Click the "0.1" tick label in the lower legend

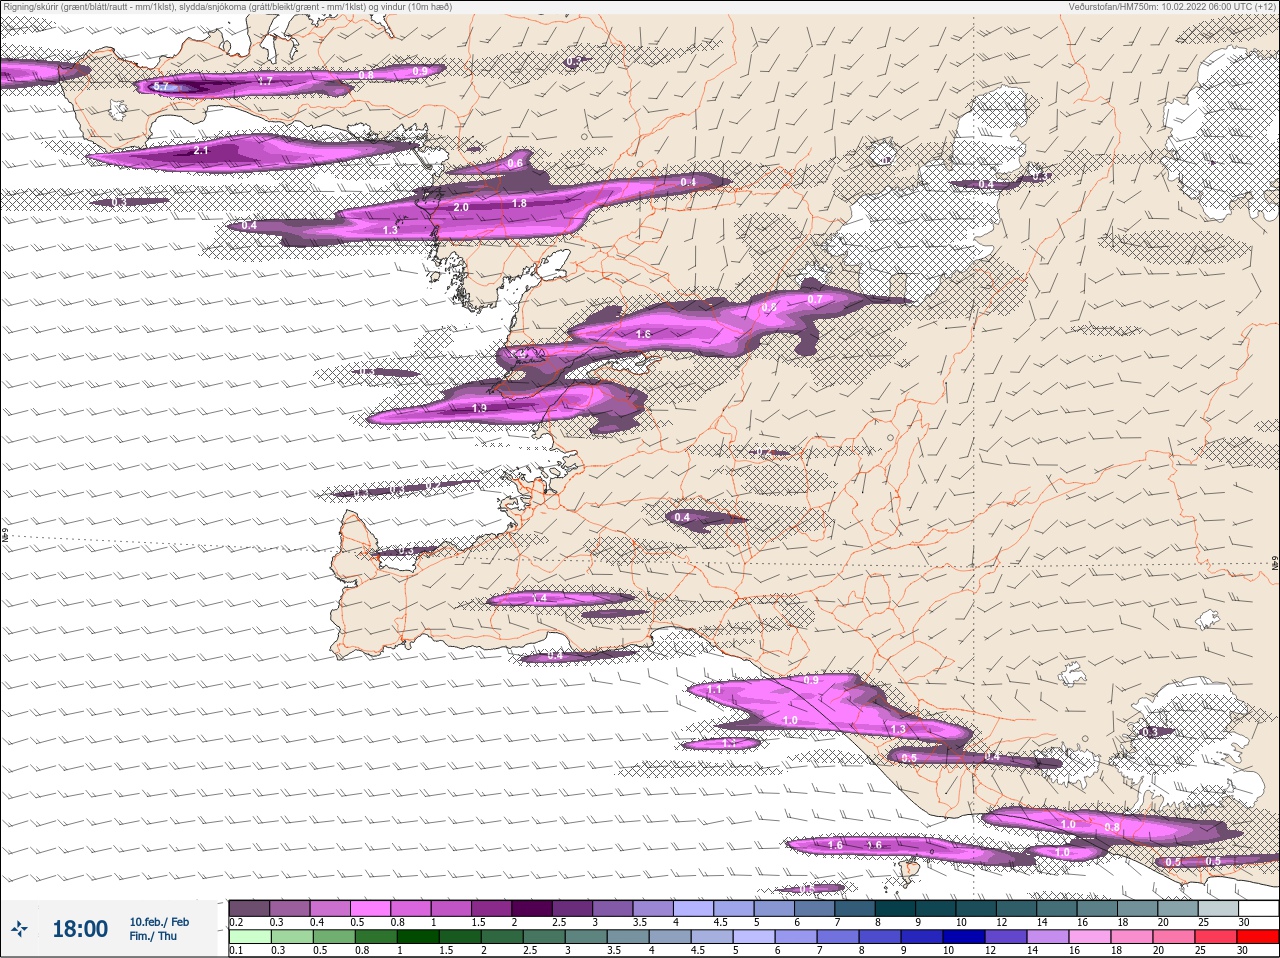click(237, 950)
